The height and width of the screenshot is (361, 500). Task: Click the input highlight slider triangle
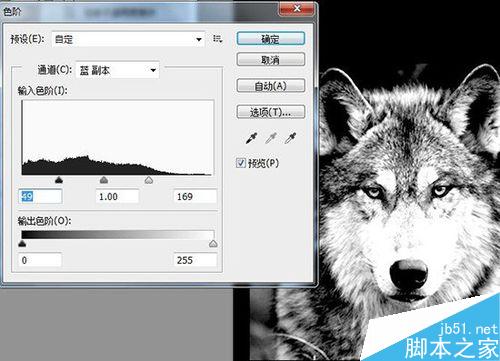[149, 180]
